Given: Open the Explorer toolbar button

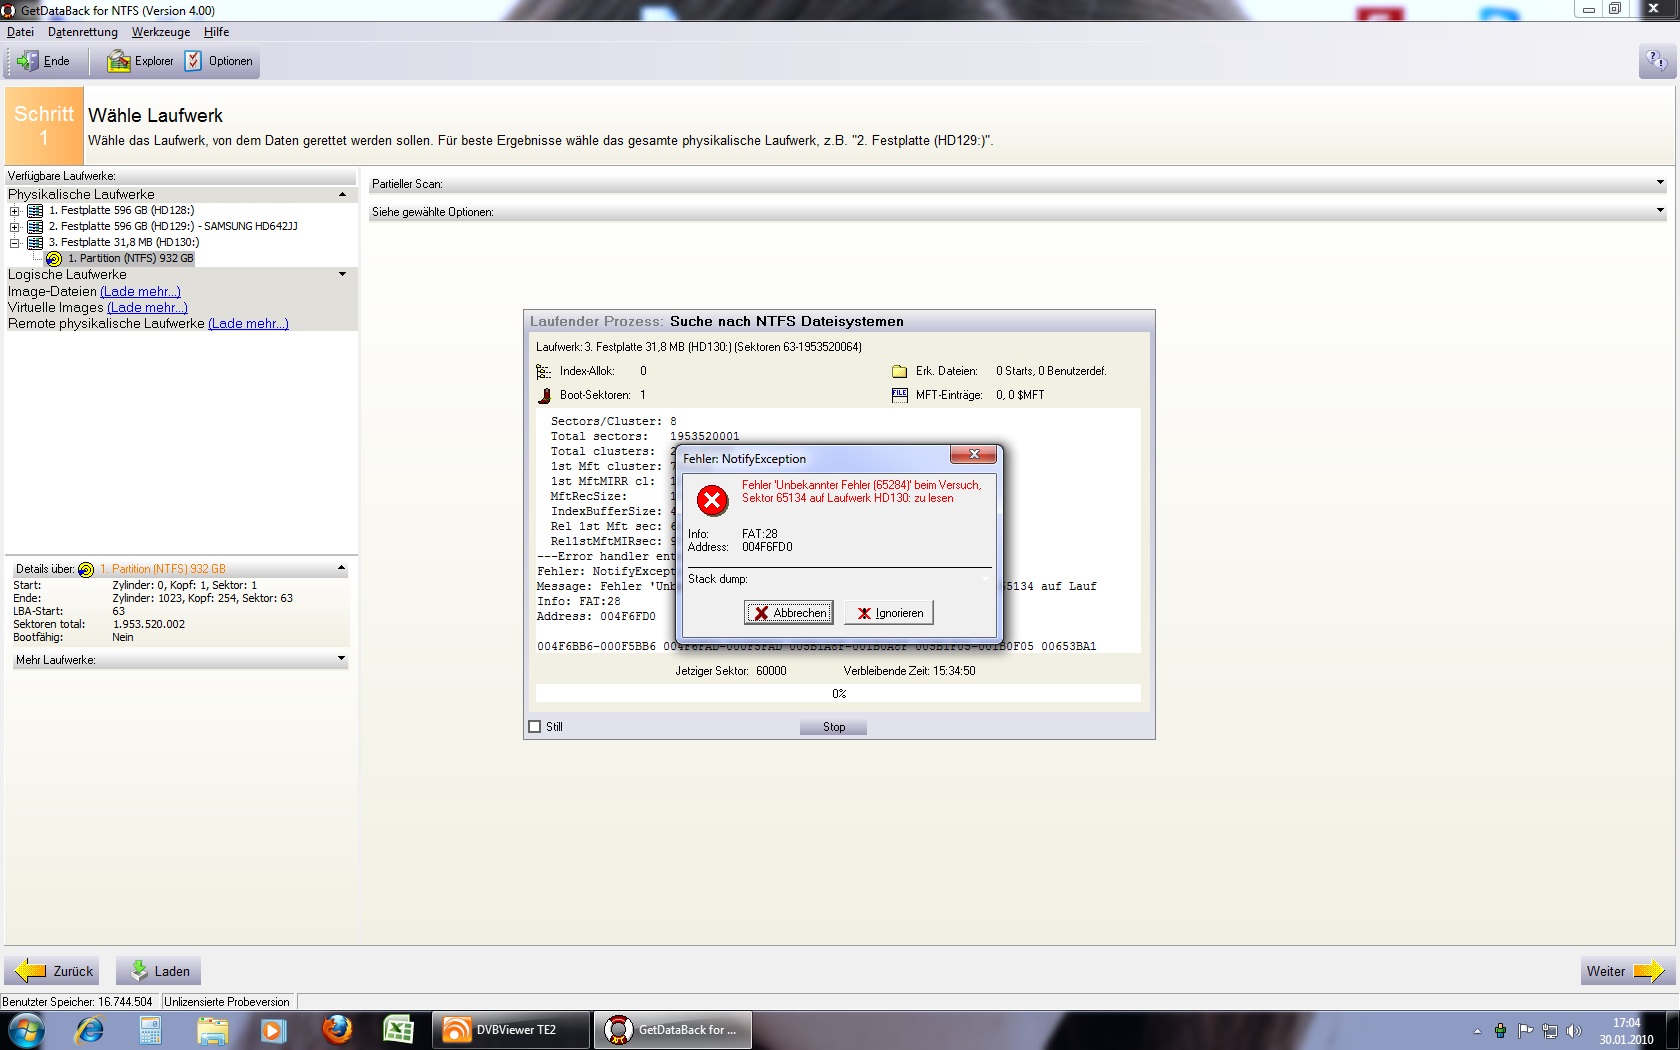Looking at the screenshot, I should (141, 61).
